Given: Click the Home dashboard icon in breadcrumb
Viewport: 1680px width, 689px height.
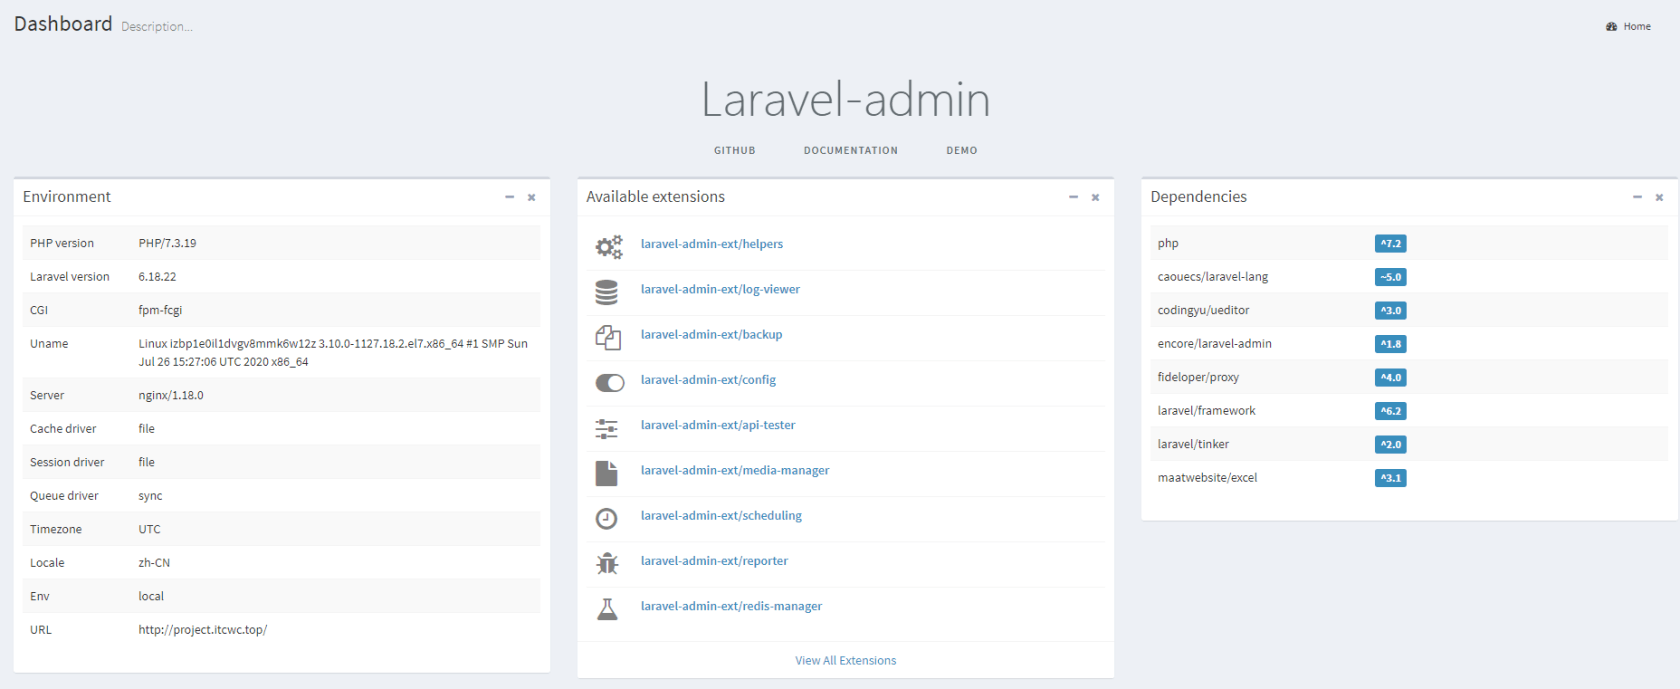Looking at the screenshot, I should [x=1611, y=27].
